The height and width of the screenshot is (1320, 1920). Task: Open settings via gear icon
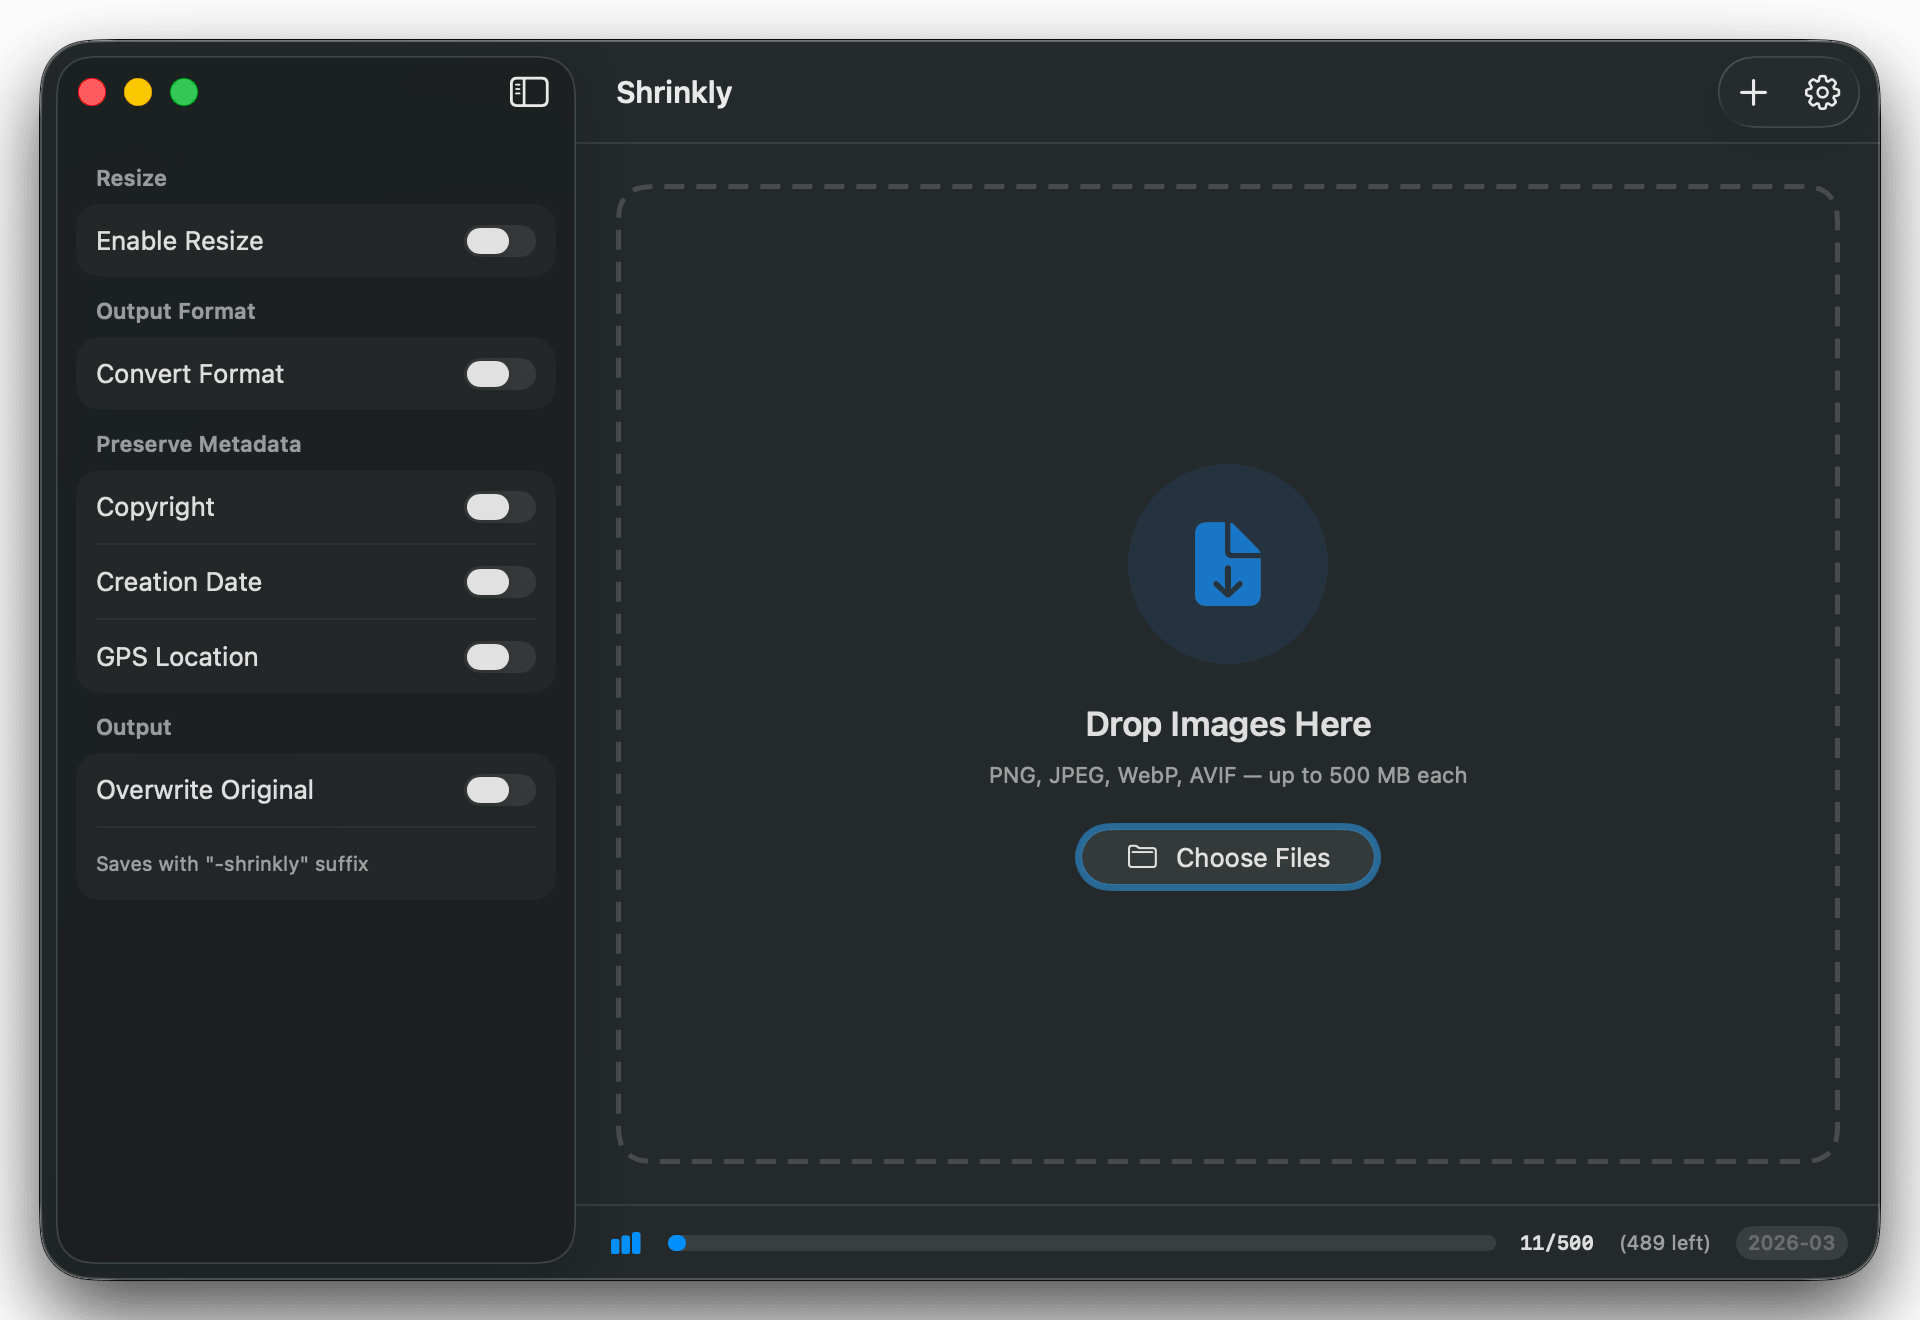pyautogui.click(x=1821, y=93)
